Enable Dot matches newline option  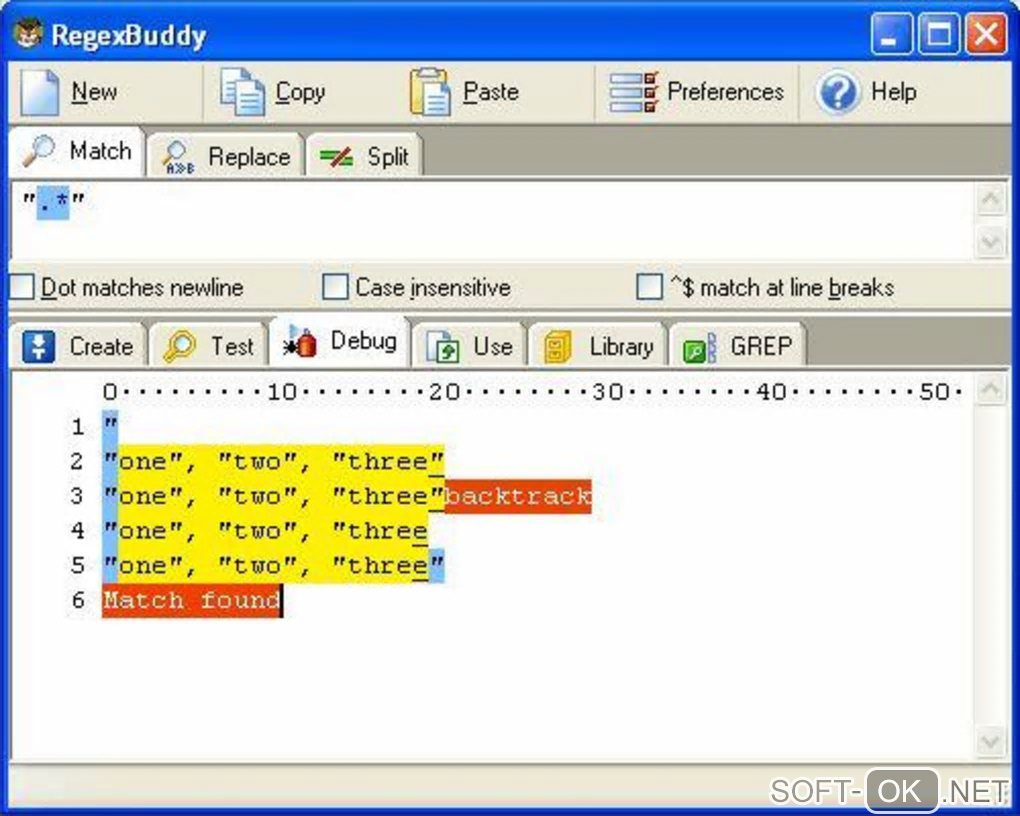(x=21, y=287)
